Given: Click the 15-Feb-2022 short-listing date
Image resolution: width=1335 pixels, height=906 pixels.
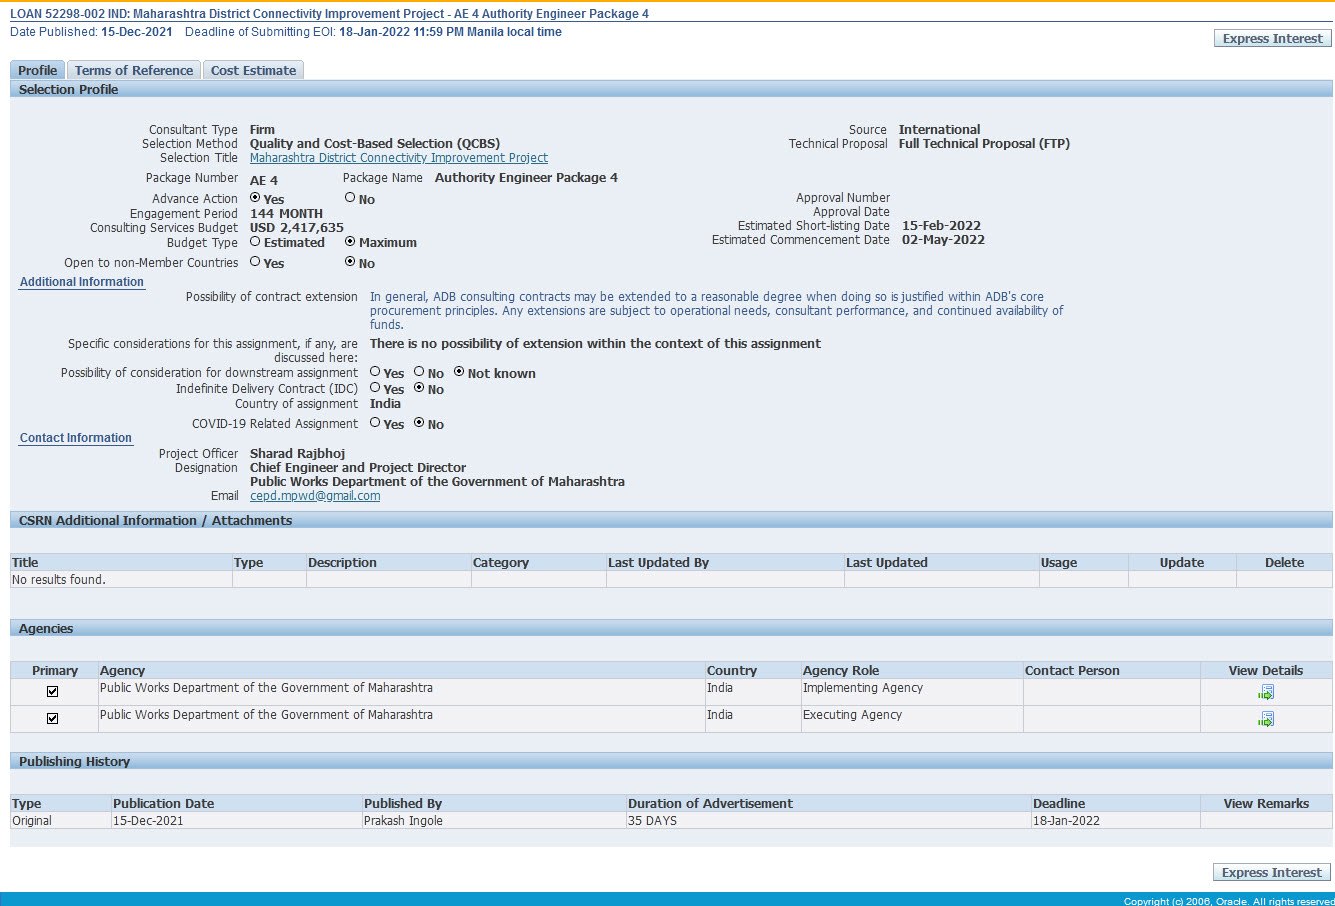Looking at the screenshot, I should 941,226.
